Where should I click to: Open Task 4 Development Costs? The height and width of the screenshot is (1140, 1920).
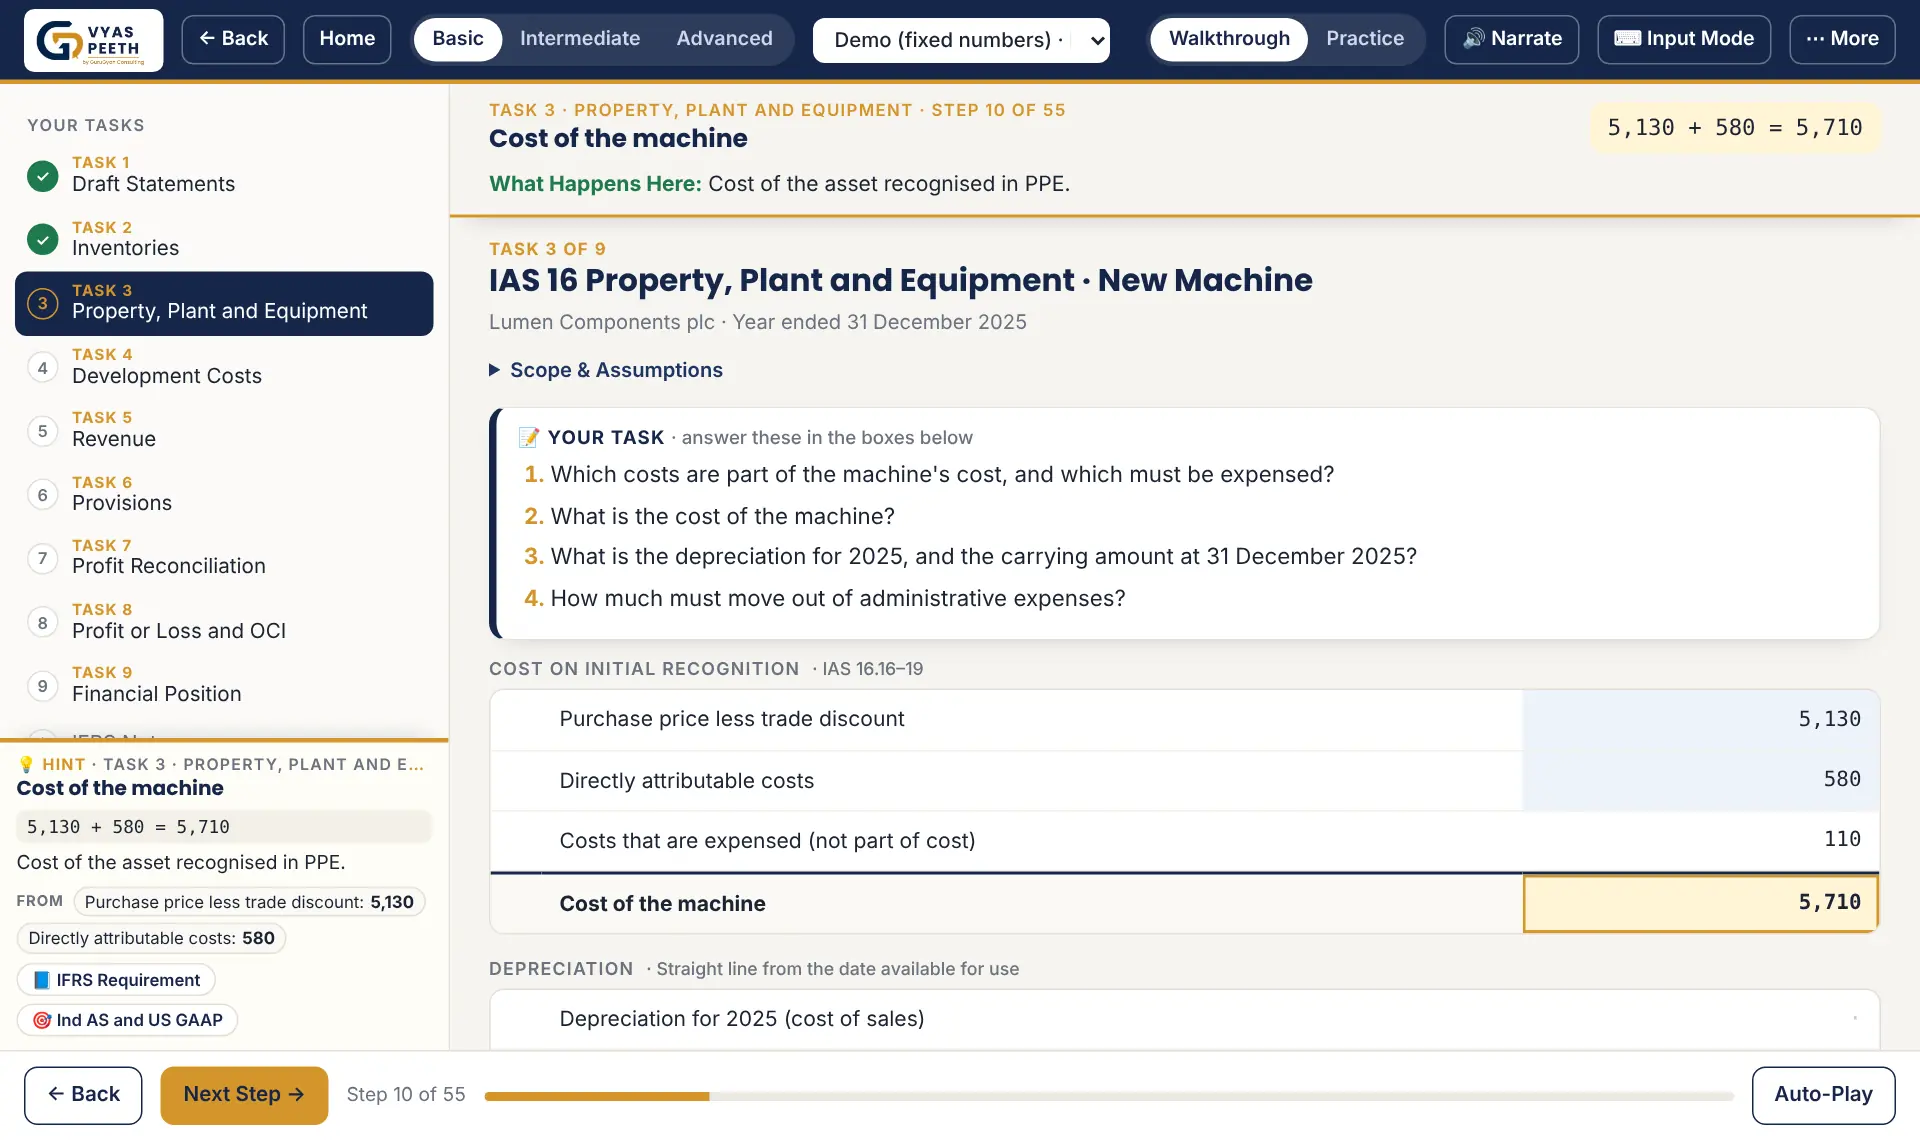[x=224, y=367]
